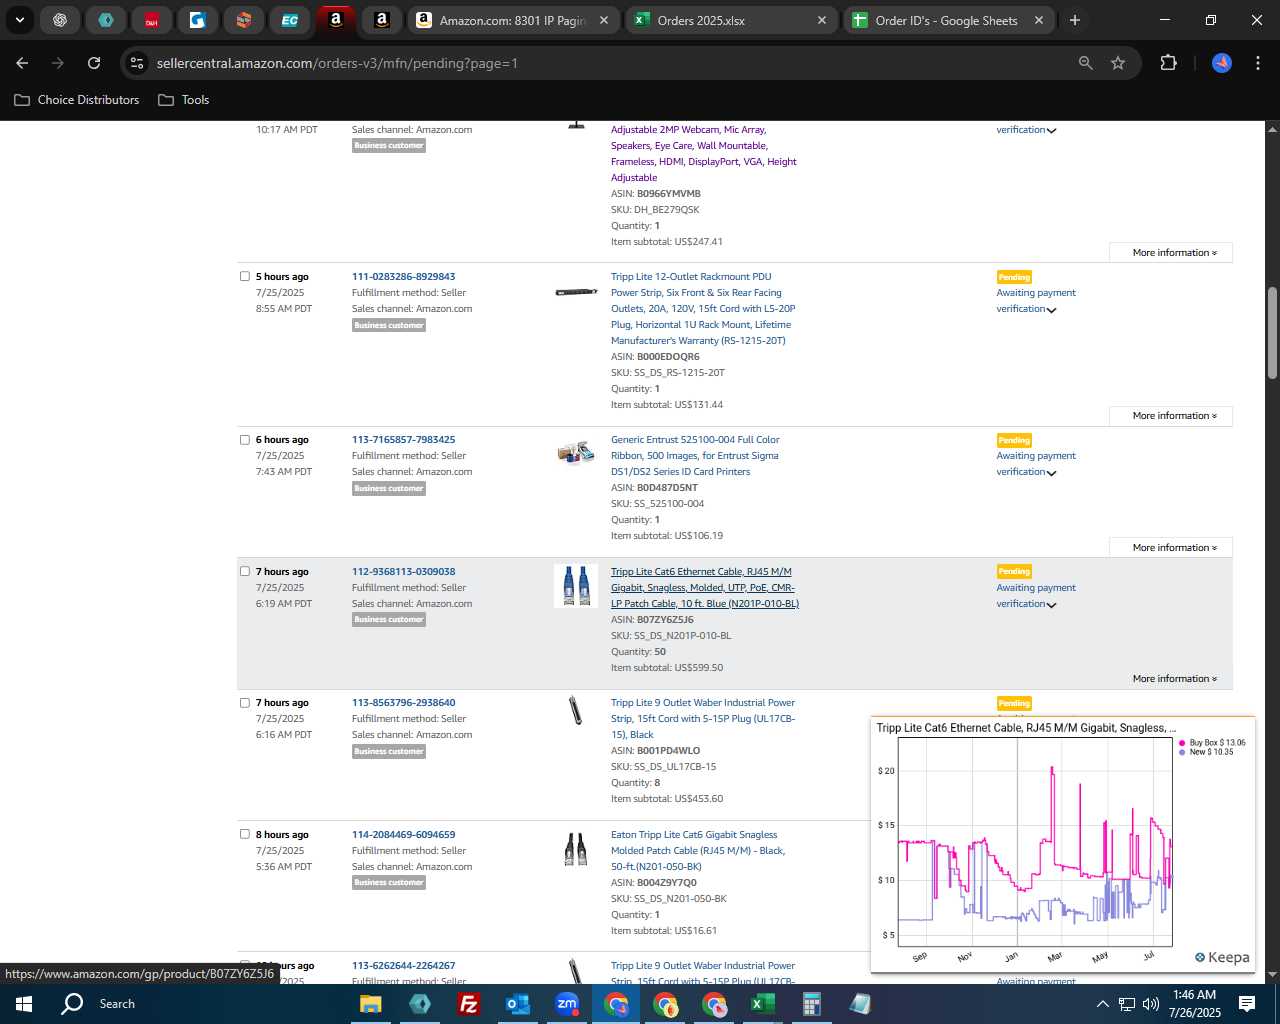
Task: Open the D&H pinned tab
Action: tap(152, 20)
